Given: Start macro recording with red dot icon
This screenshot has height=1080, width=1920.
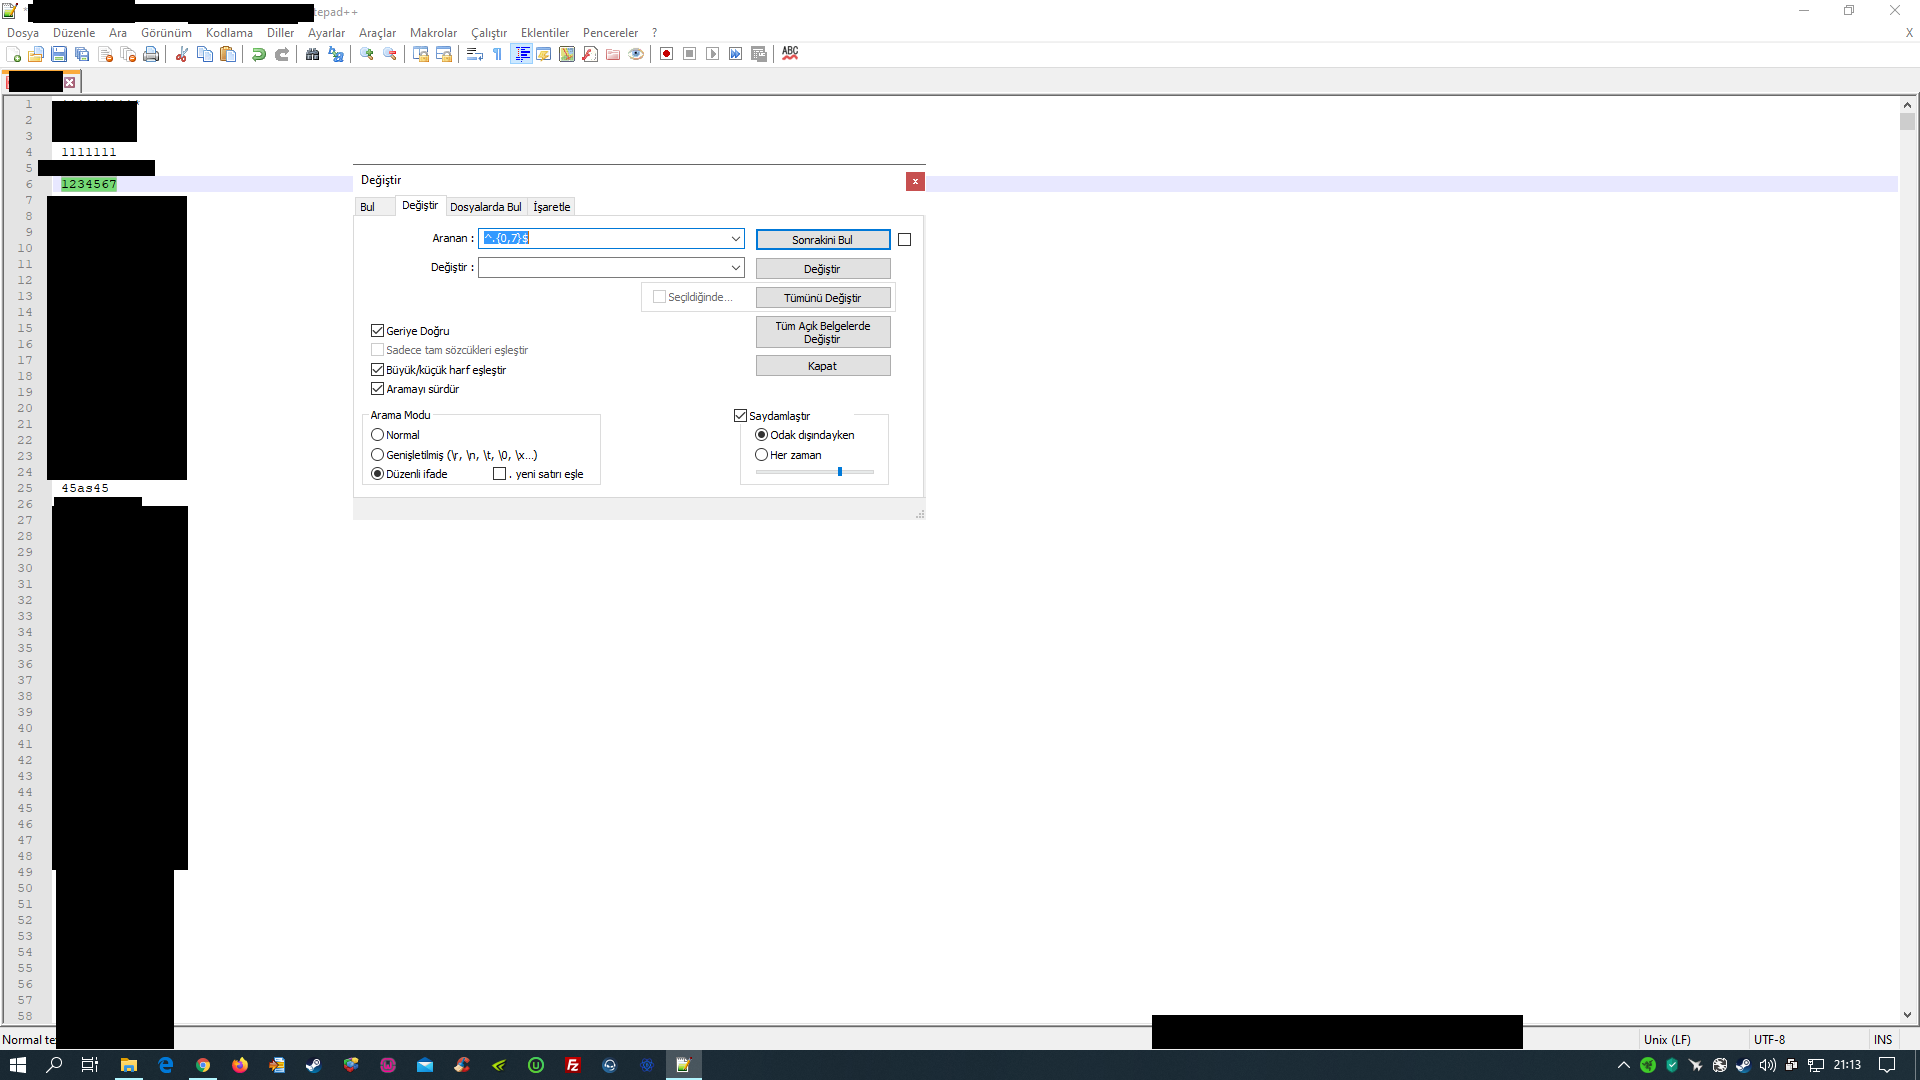Looking at the screenshot, I should click(x=666, y=54).
